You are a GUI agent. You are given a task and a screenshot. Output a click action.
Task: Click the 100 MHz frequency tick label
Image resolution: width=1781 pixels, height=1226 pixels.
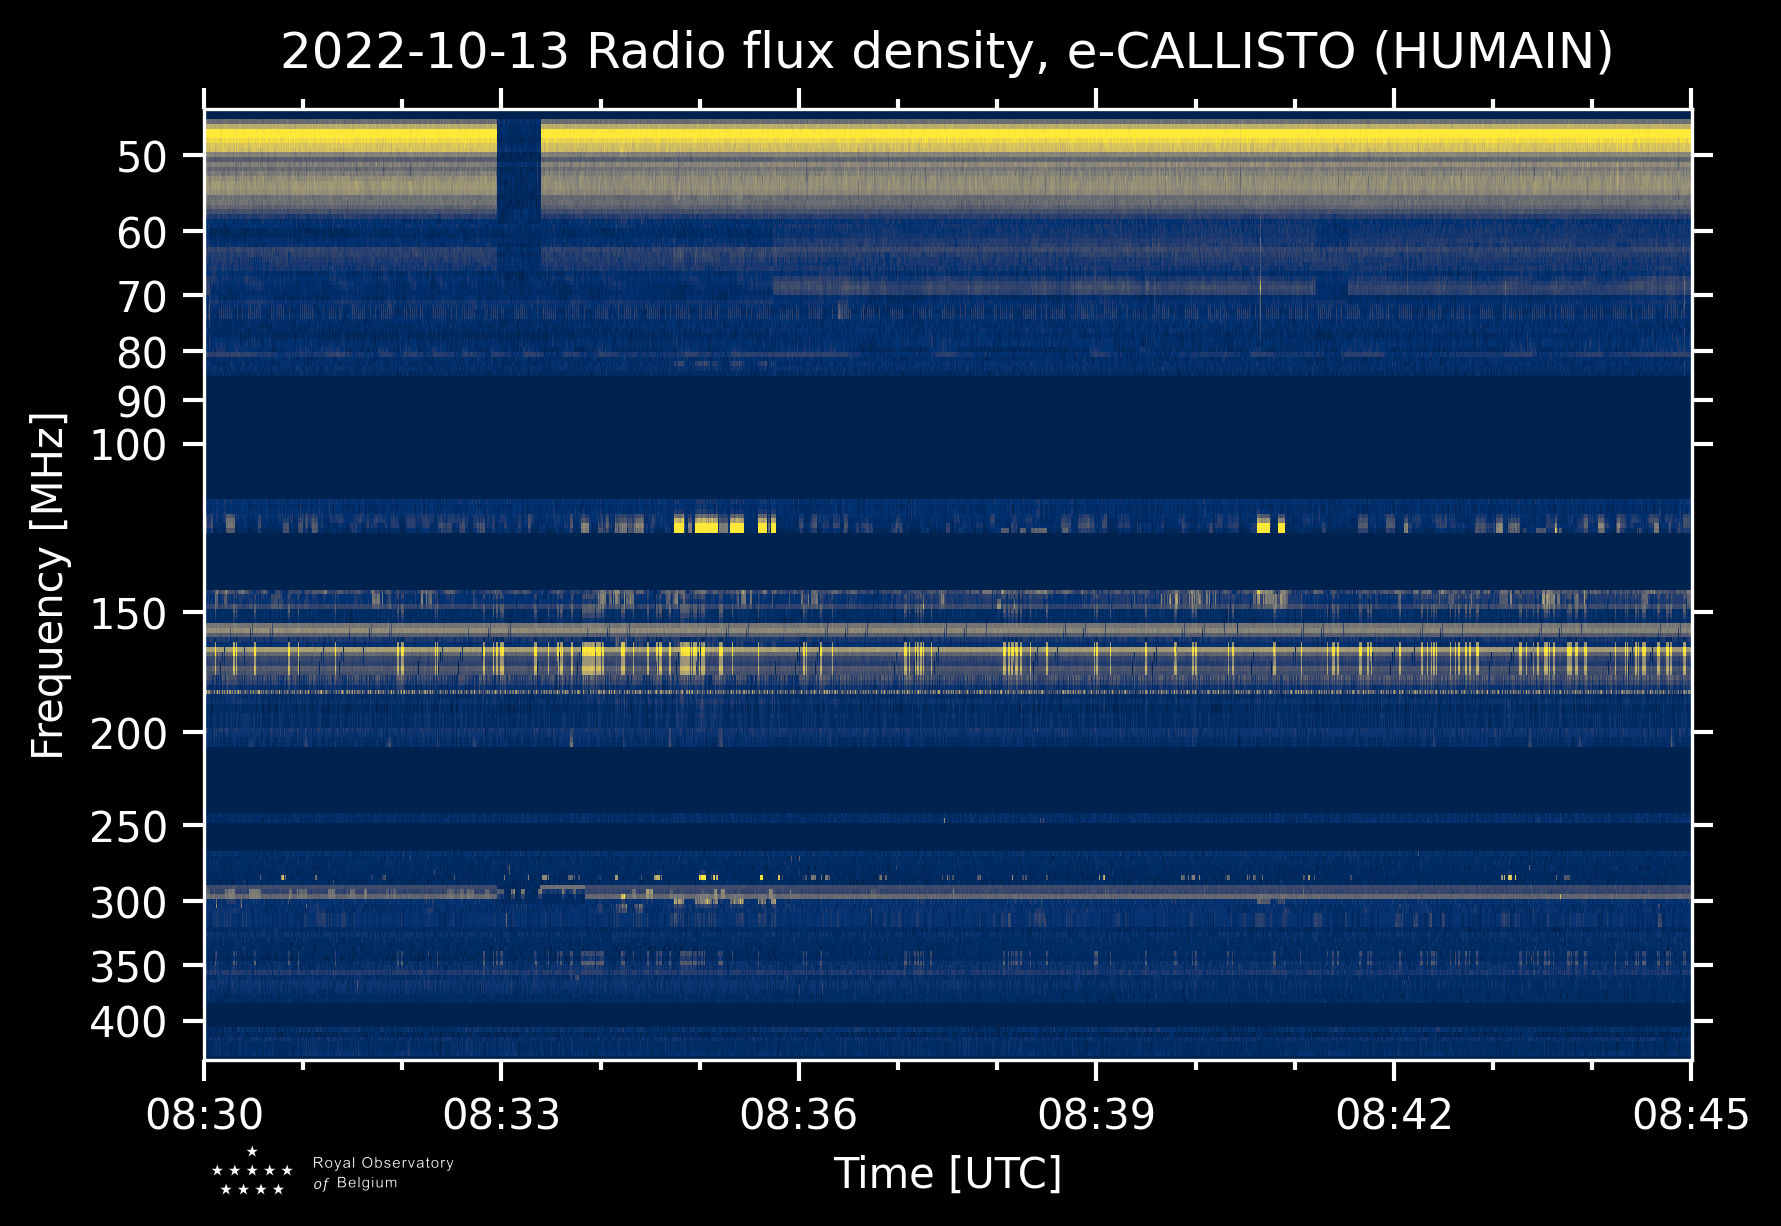(128, 446)
